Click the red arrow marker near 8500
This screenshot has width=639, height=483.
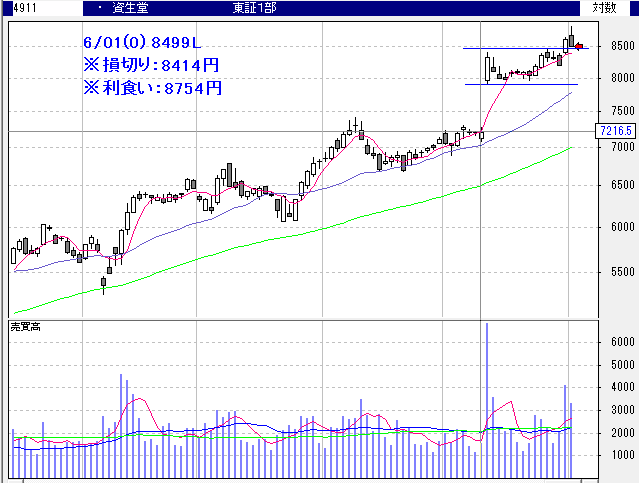(580, 47)
